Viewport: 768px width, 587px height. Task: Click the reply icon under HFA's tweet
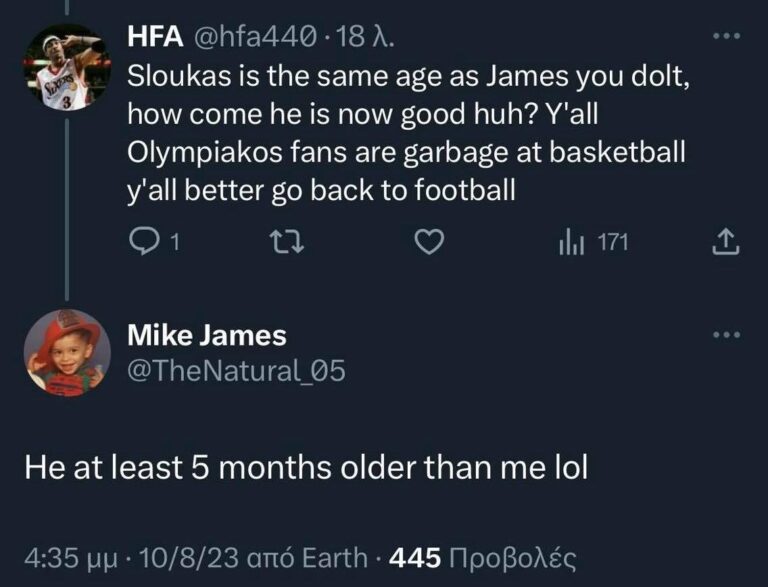click(148, 241)
